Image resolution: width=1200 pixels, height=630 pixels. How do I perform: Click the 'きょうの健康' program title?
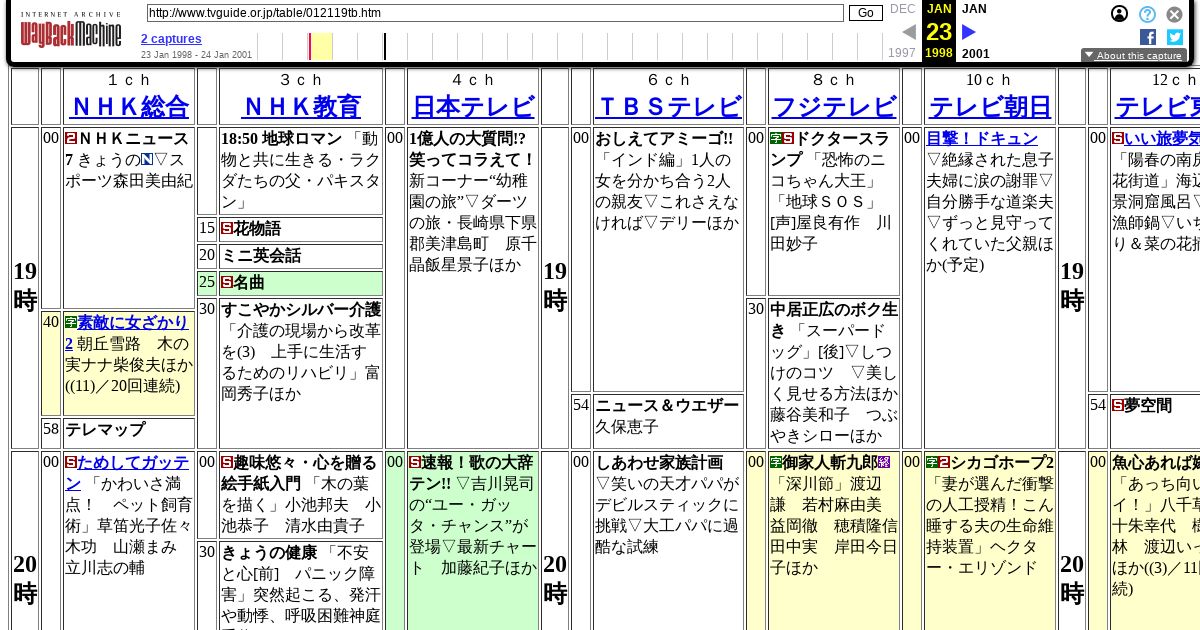point(269,553)
